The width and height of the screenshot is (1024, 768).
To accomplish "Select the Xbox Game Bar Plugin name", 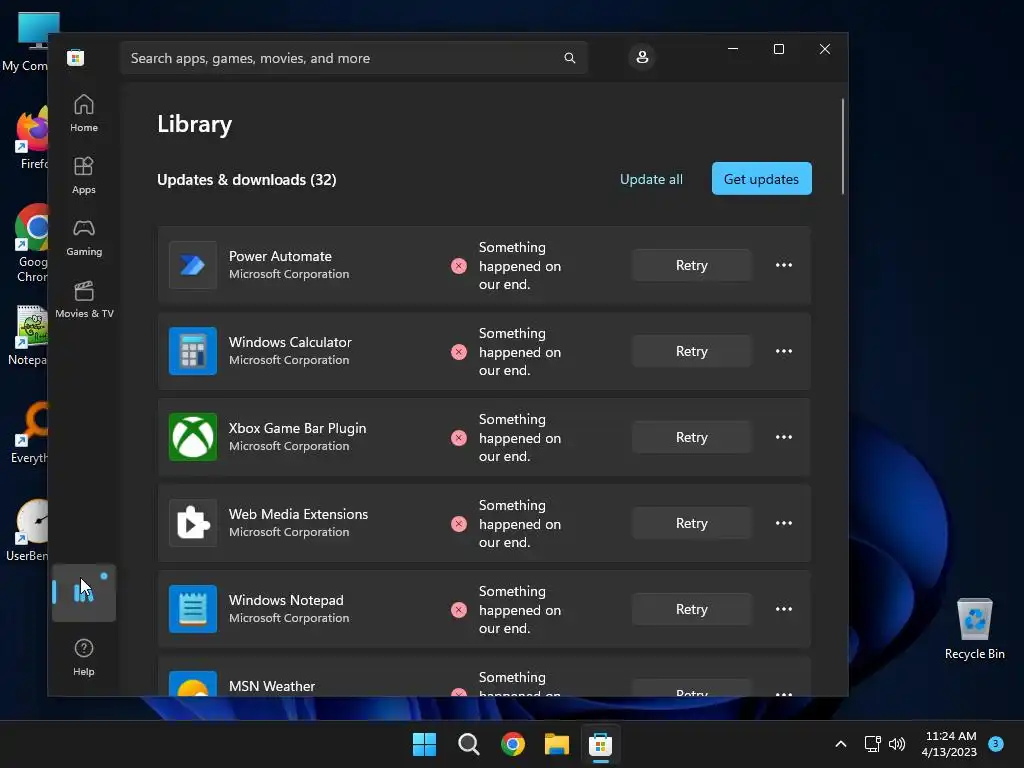I will pyautogui.click(x=297, y=428).
